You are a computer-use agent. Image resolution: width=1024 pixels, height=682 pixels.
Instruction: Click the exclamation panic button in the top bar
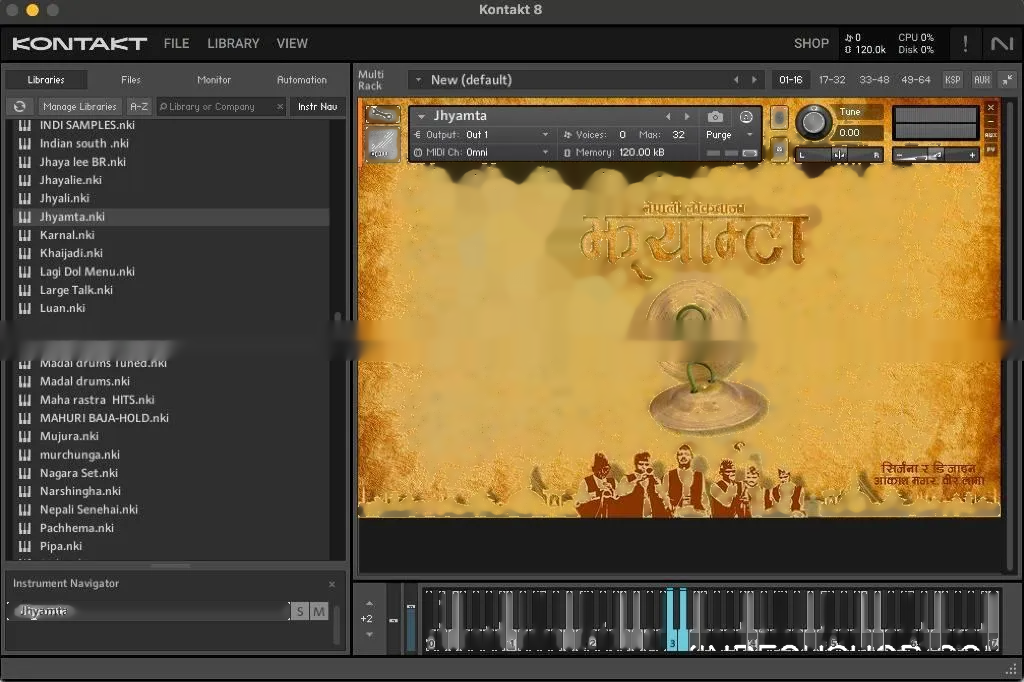[964, 43]
